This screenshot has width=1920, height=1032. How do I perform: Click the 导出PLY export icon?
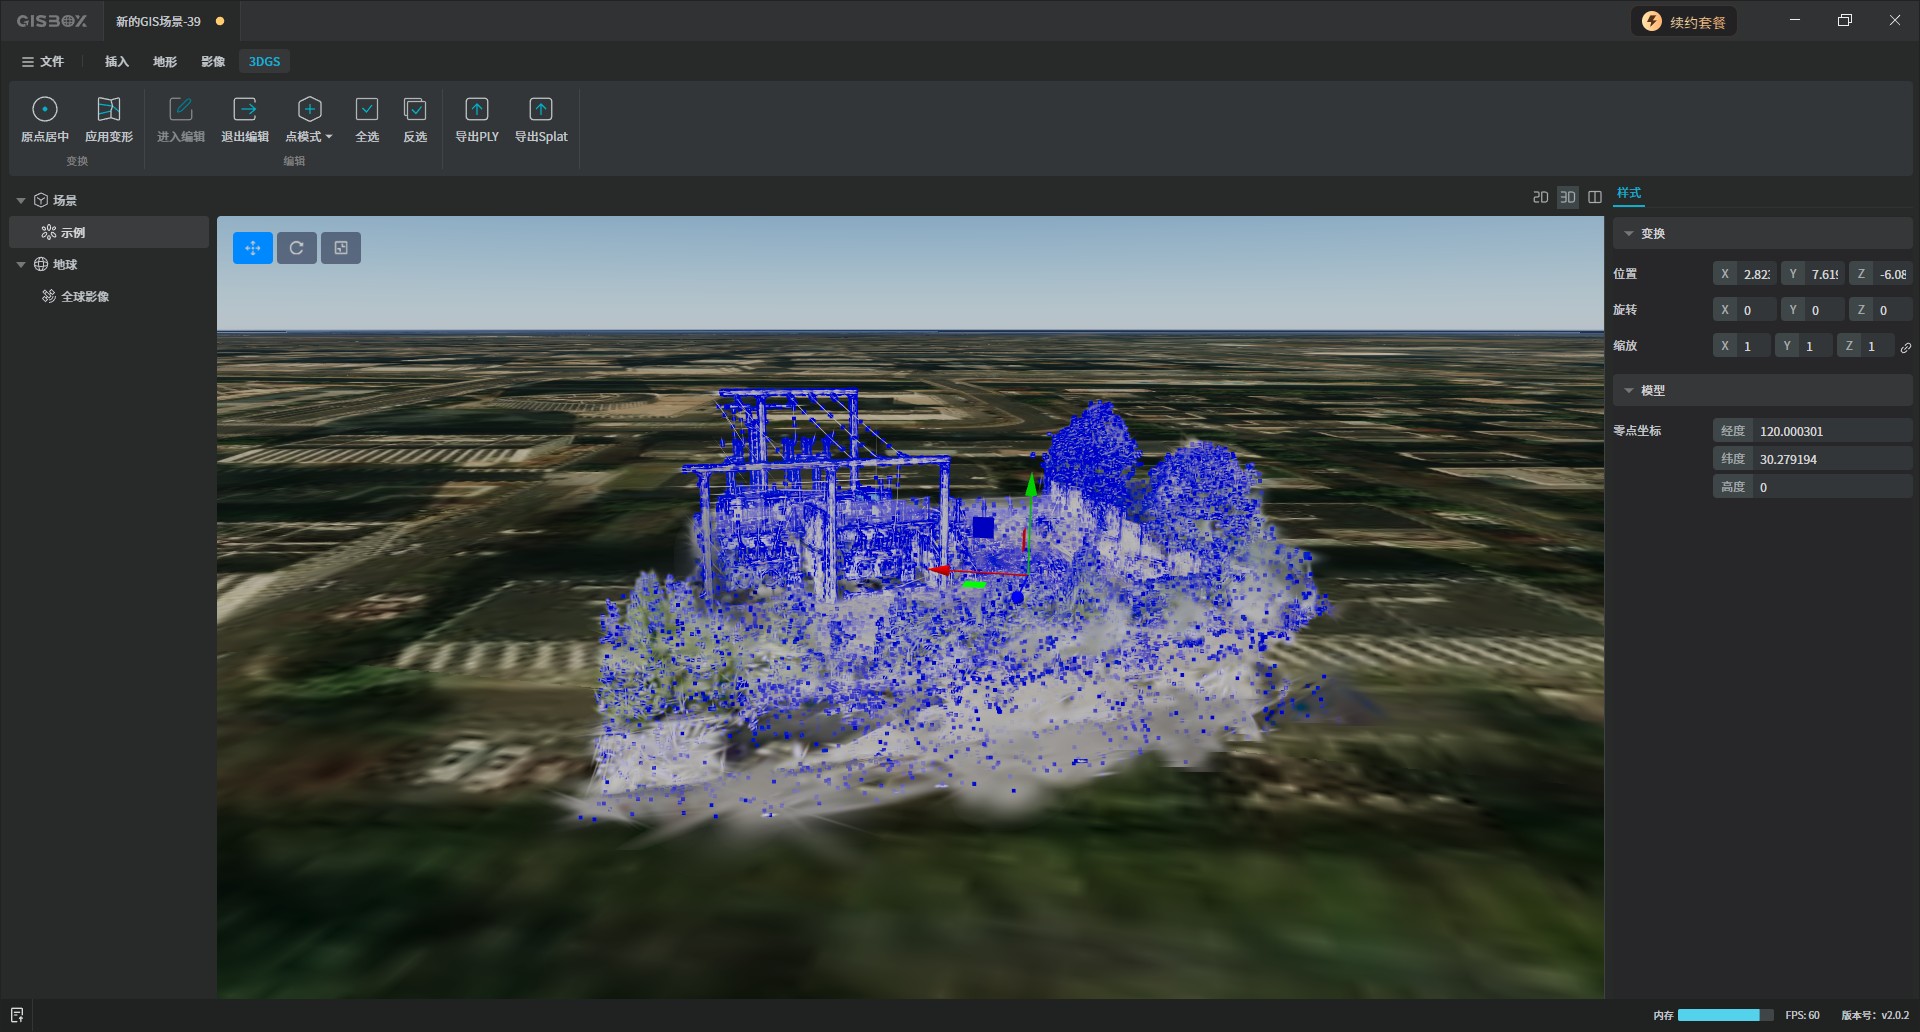[477, 110]
